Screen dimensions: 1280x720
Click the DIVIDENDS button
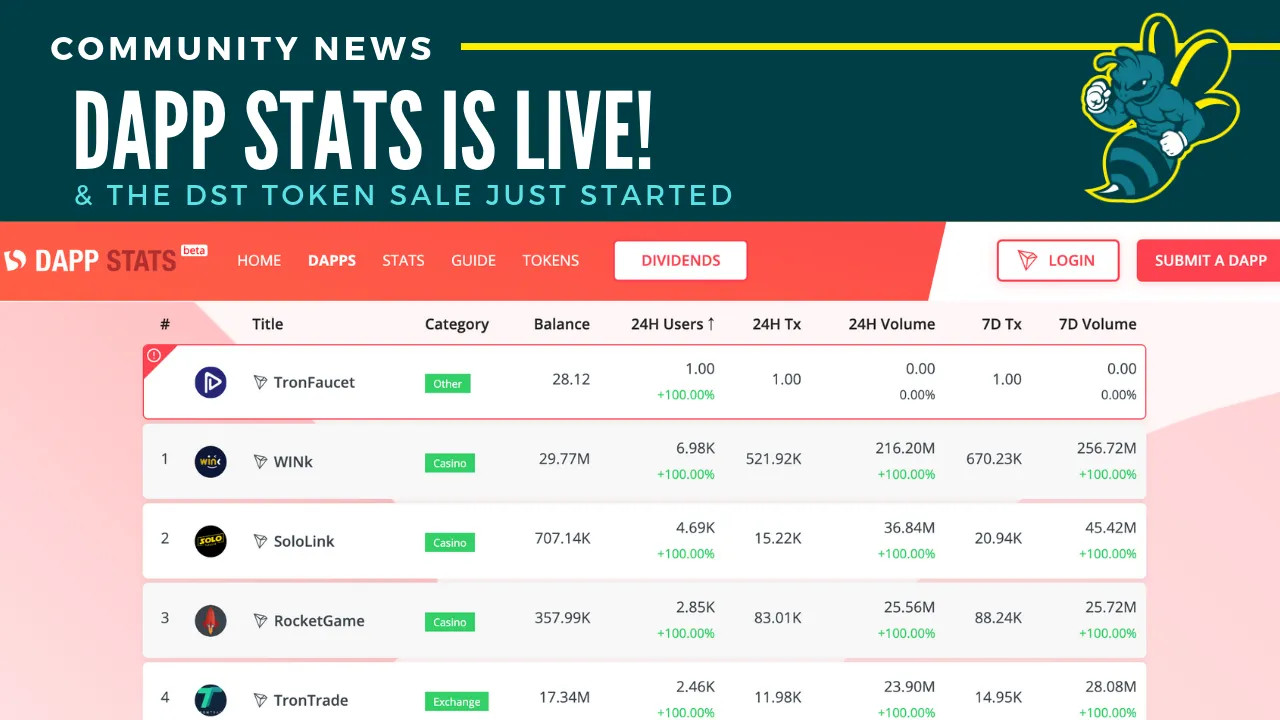point(680,260)
